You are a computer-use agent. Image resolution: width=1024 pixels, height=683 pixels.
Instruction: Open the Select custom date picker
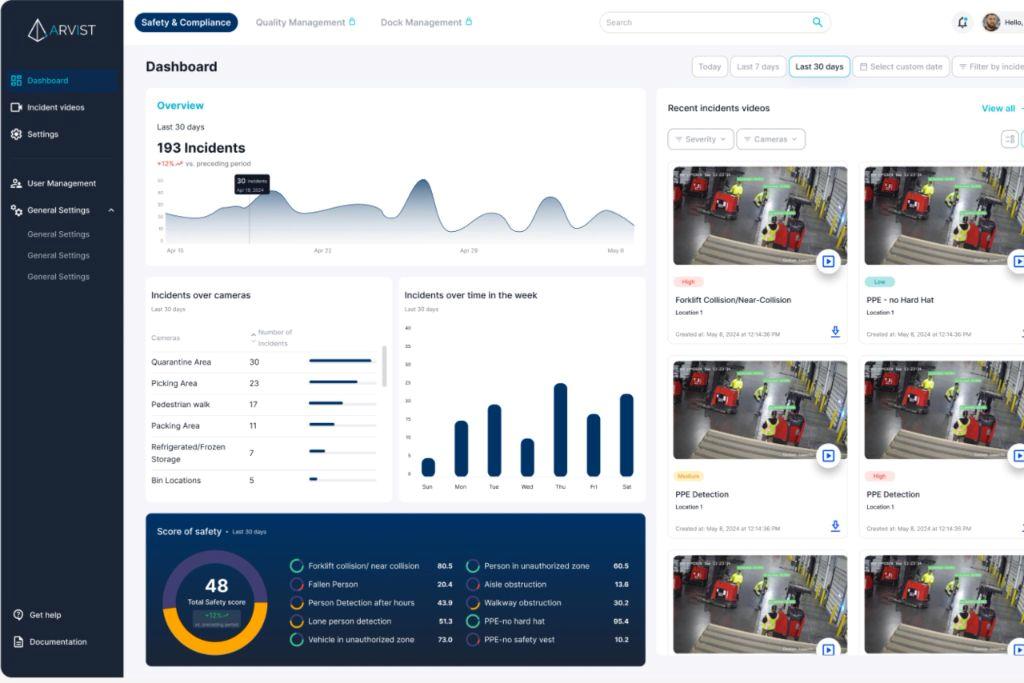click(x=901, y=67)
